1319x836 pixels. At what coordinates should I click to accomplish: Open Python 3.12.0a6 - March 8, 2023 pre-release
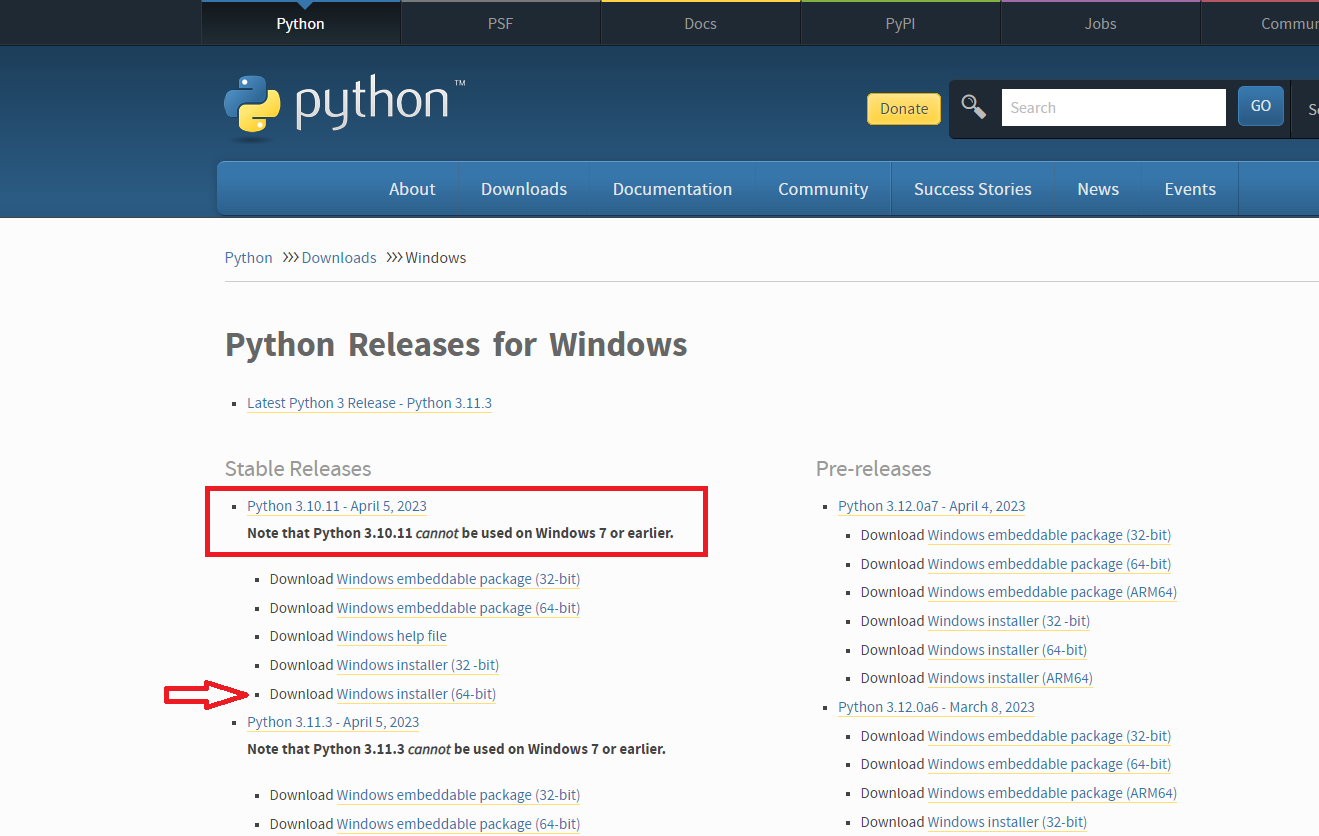[x=936, y=707]
